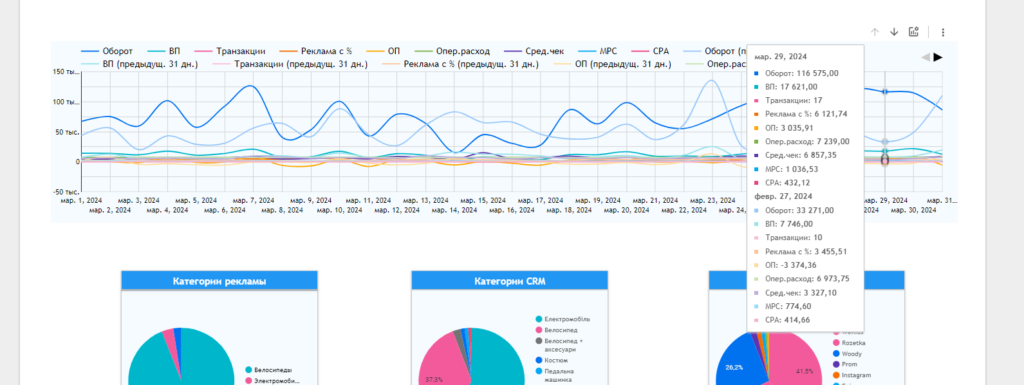Click the мар. 29, 2024 axis label
1024x385 pixels.
pos(886,200)
